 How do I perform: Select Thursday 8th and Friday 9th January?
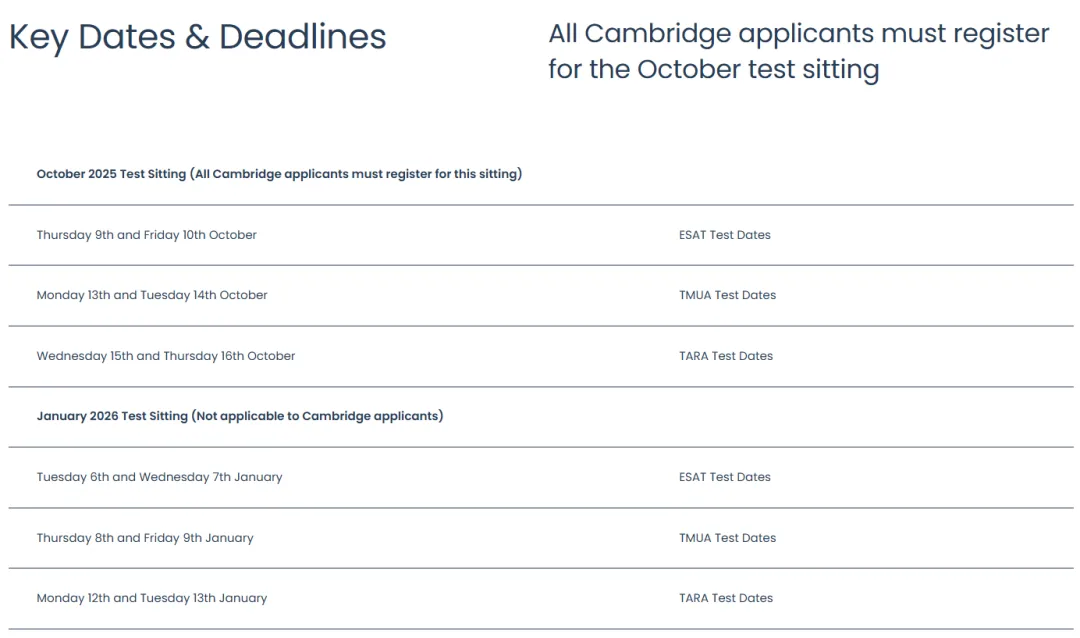tap(145, 538)
